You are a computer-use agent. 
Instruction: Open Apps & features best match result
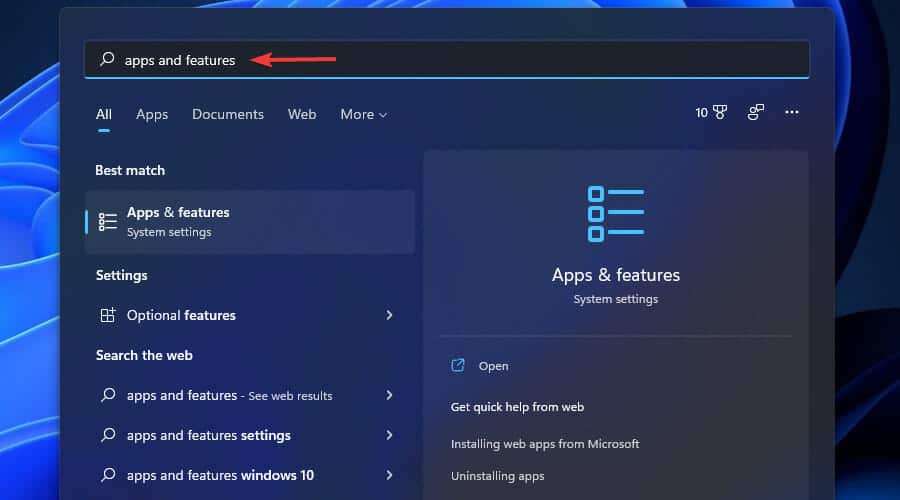[250, 222]
